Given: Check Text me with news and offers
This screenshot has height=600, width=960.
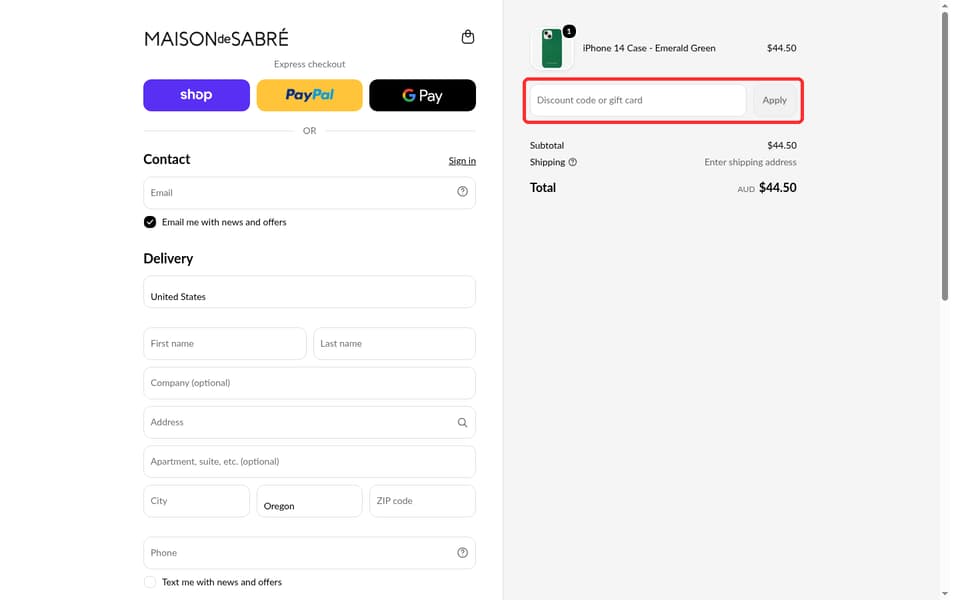Looking at the screenshot, I should coord(150,582).
